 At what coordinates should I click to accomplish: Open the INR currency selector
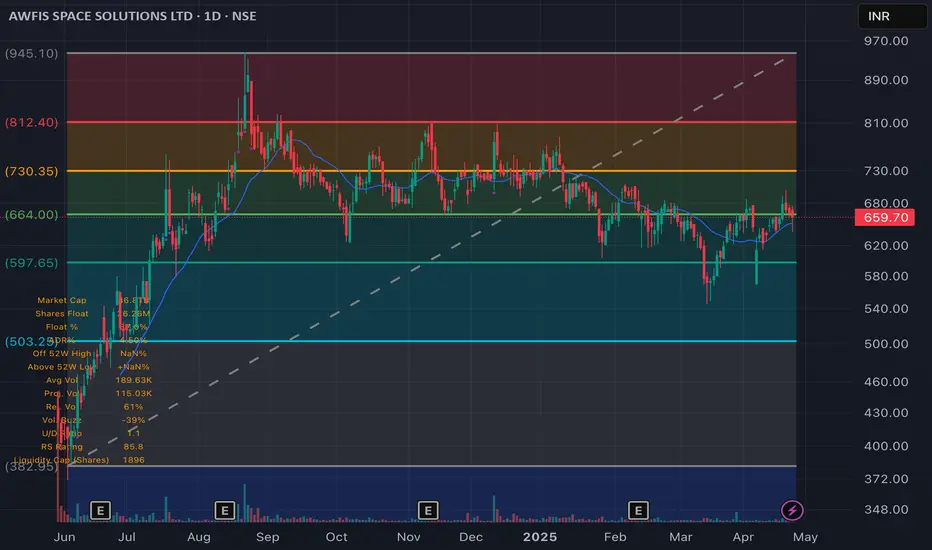[892, 16]
